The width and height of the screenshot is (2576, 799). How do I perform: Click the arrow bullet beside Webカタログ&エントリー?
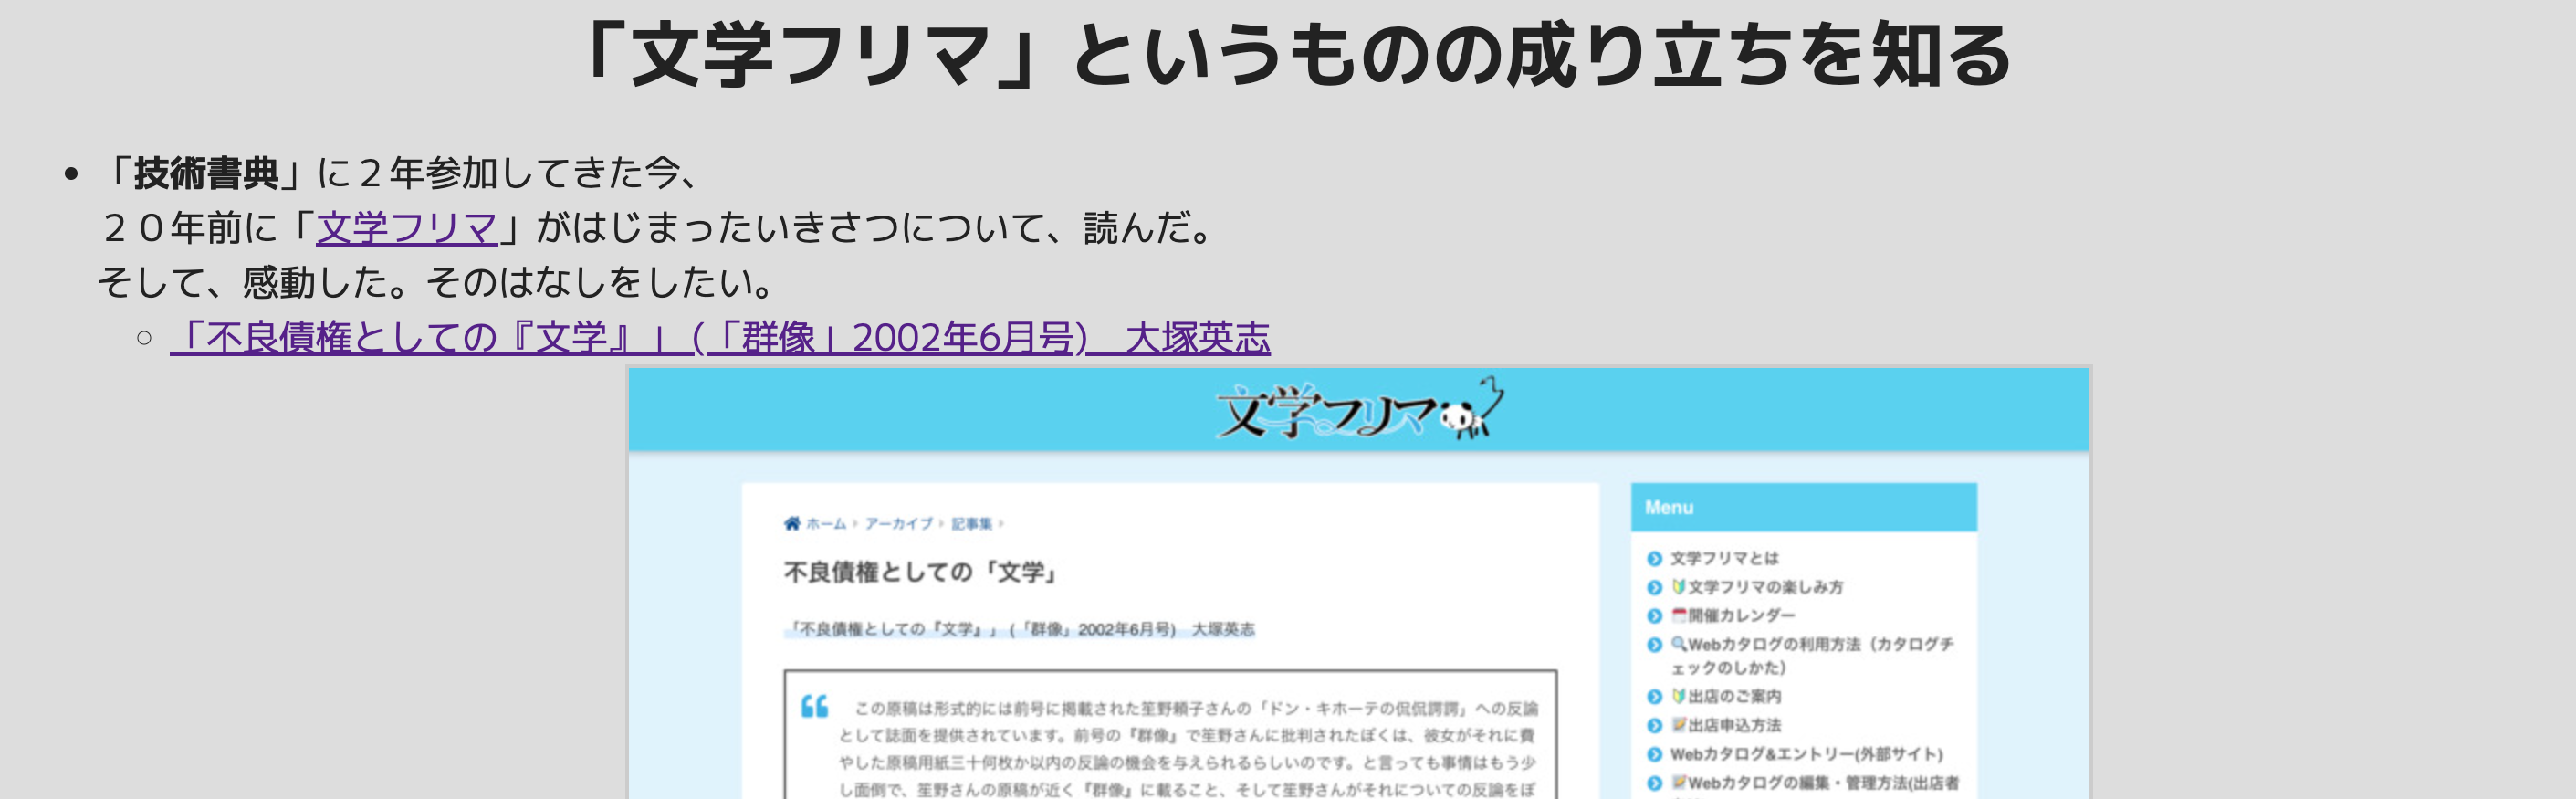point(1654,755)
